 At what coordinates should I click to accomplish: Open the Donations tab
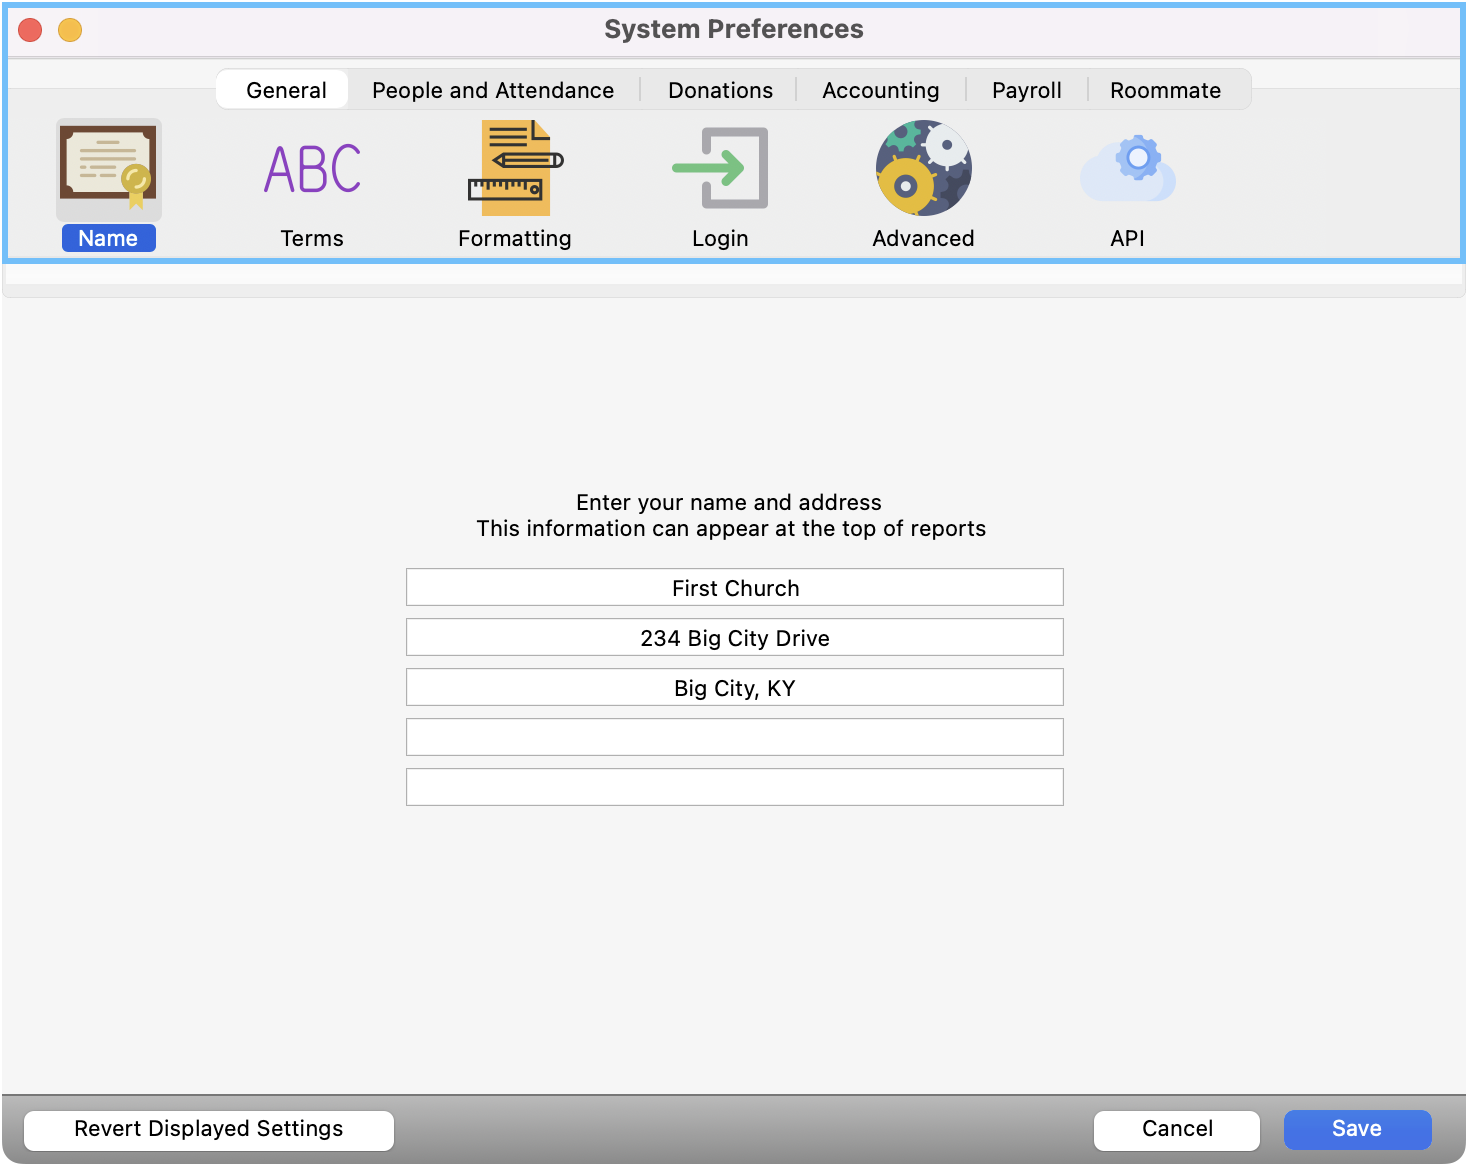720,90
